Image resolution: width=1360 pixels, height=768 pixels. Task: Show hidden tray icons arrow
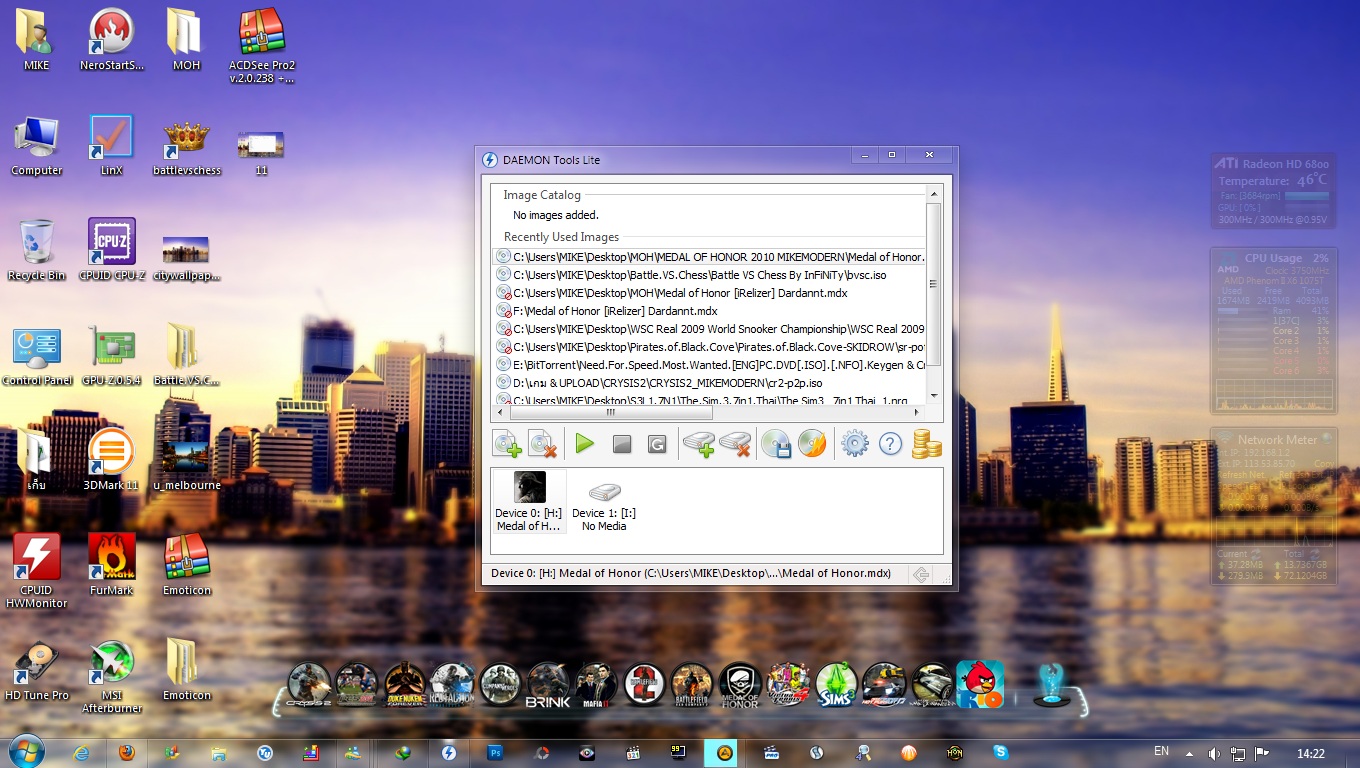[1189, 753]
